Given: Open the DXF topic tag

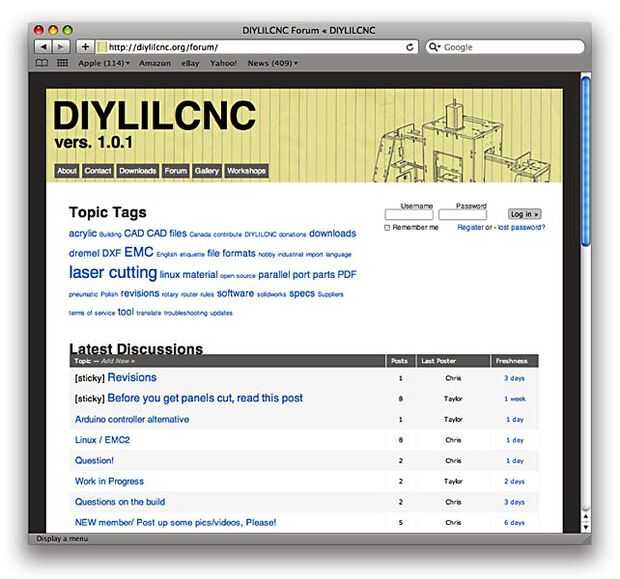Looking at the screenshot, I should coord(112,253).
